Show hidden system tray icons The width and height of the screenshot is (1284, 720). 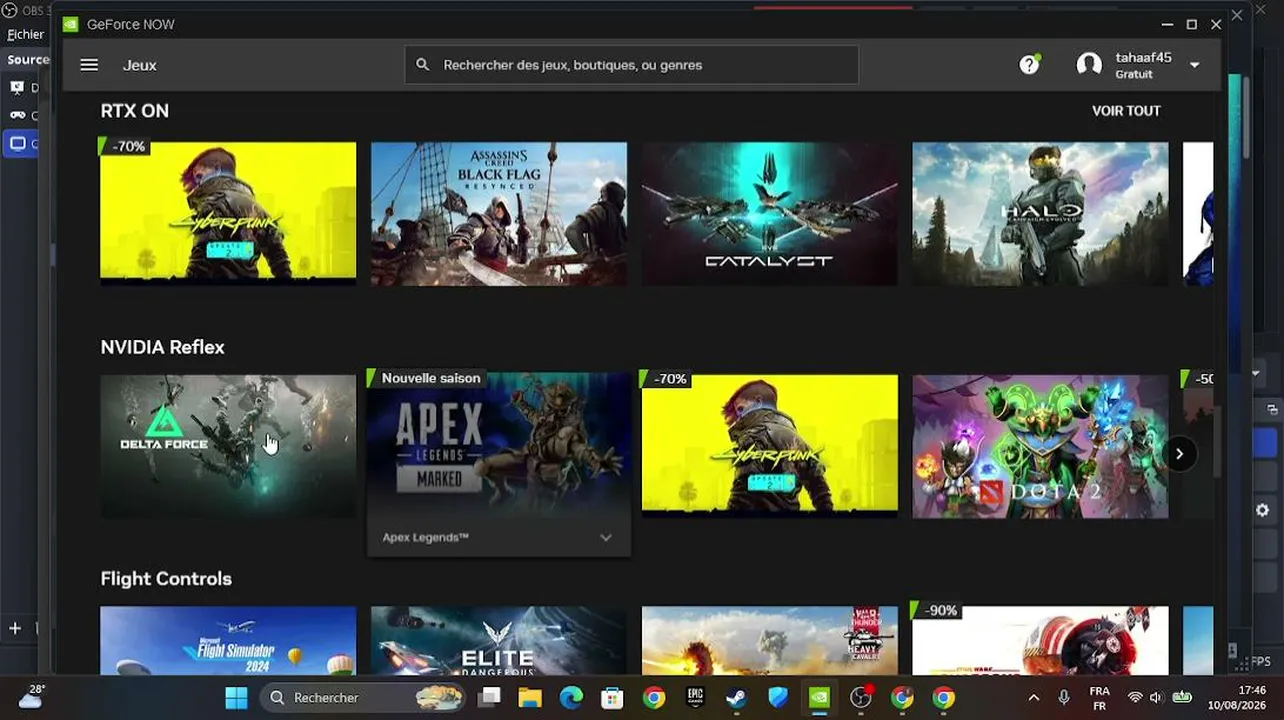1033,698
